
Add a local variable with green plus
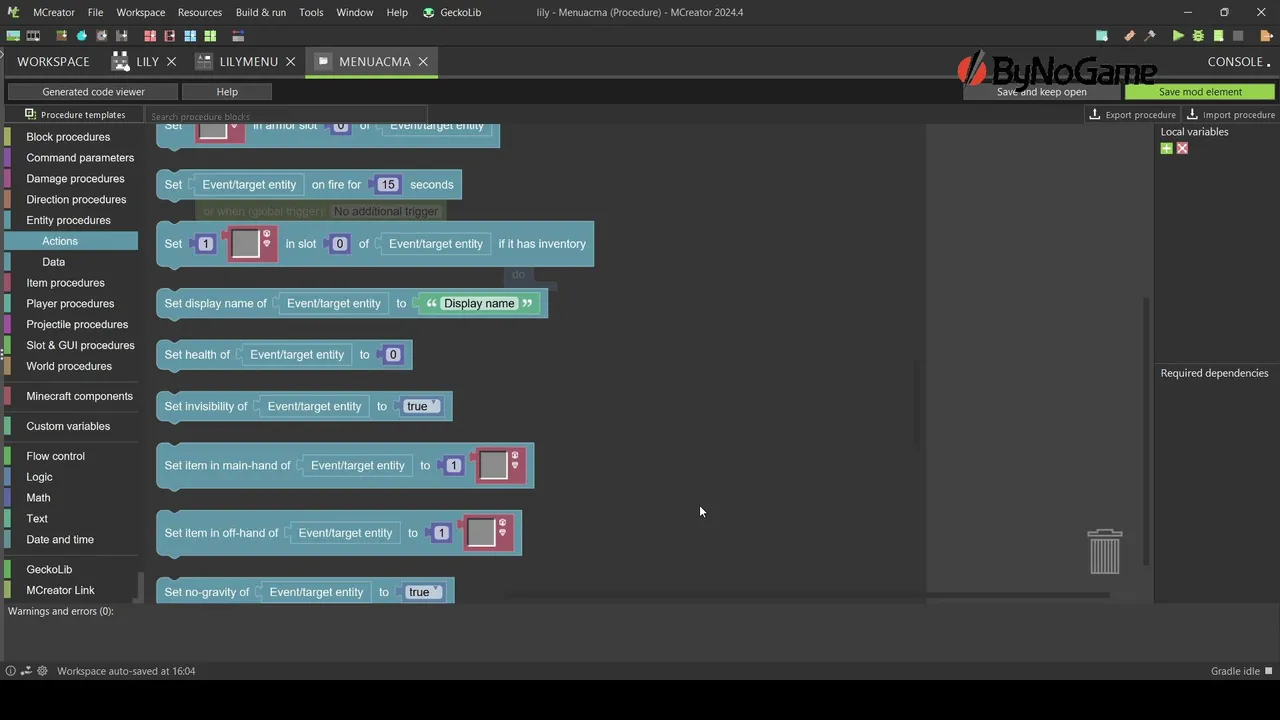click(x=1166, y=148)
